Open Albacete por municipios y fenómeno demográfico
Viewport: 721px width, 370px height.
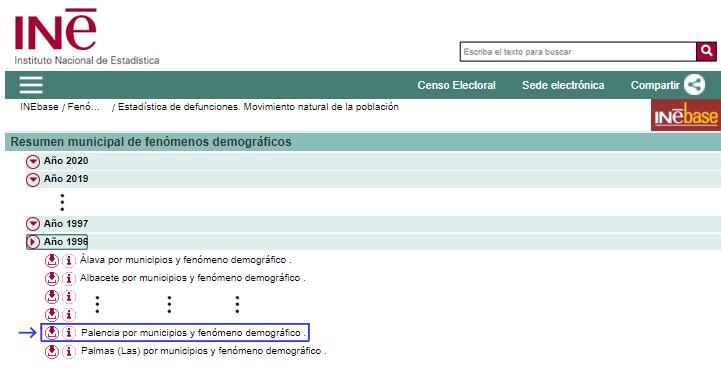[192, 278]
